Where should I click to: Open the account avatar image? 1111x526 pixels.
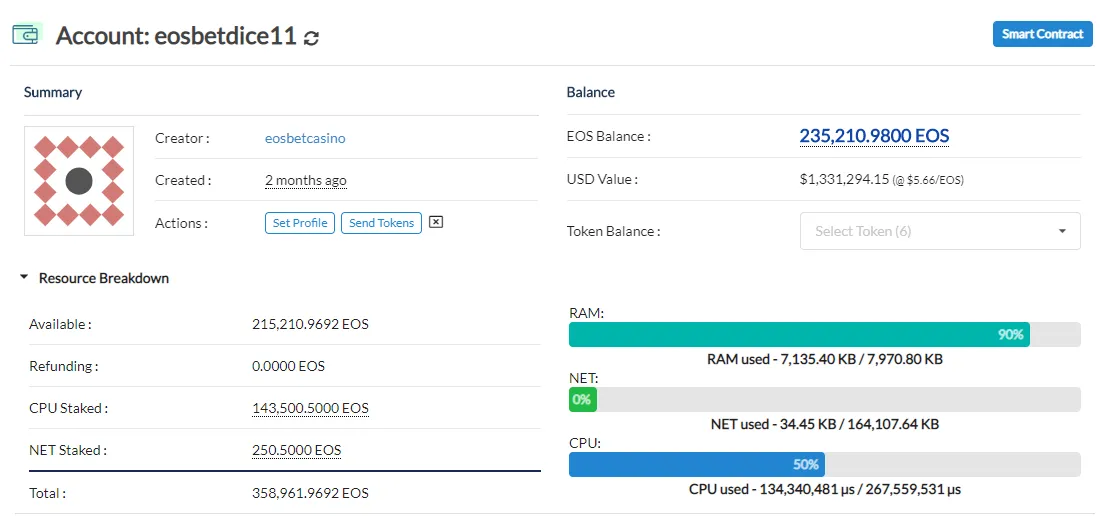(x=79, y=181)
